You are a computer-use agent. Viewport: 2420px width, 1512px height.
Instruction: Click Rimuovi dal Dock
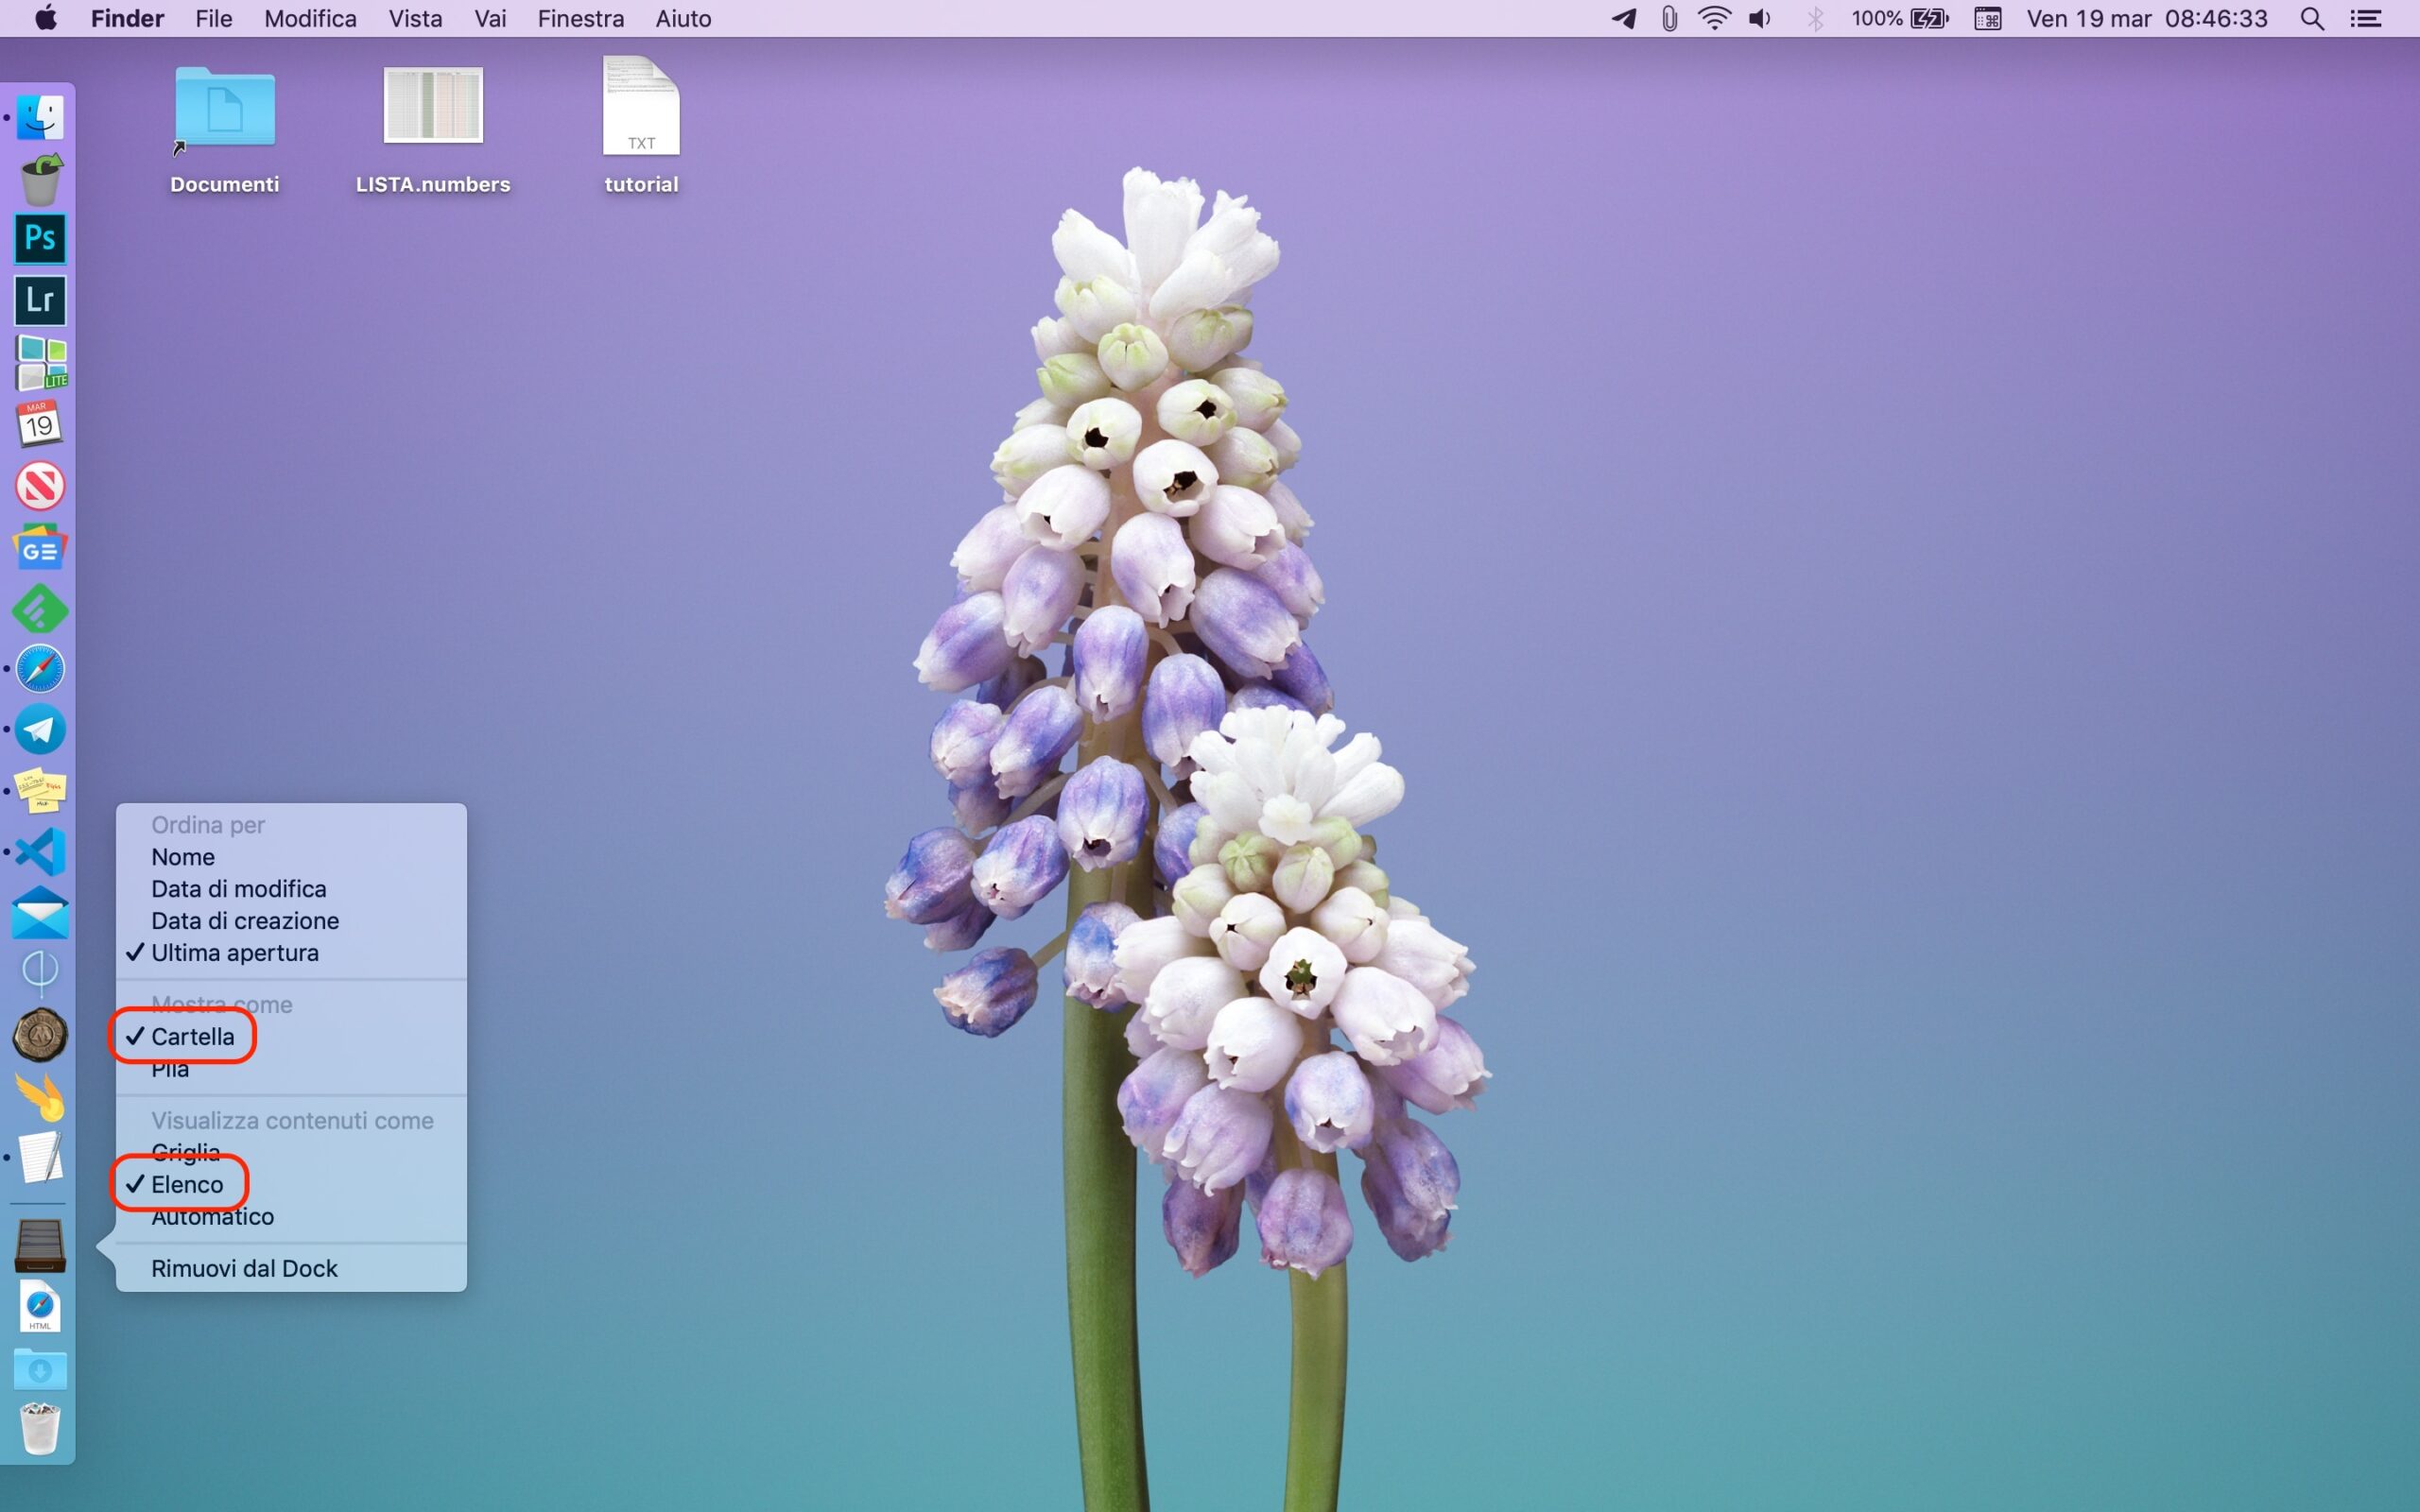click(x=244, y=1268)
